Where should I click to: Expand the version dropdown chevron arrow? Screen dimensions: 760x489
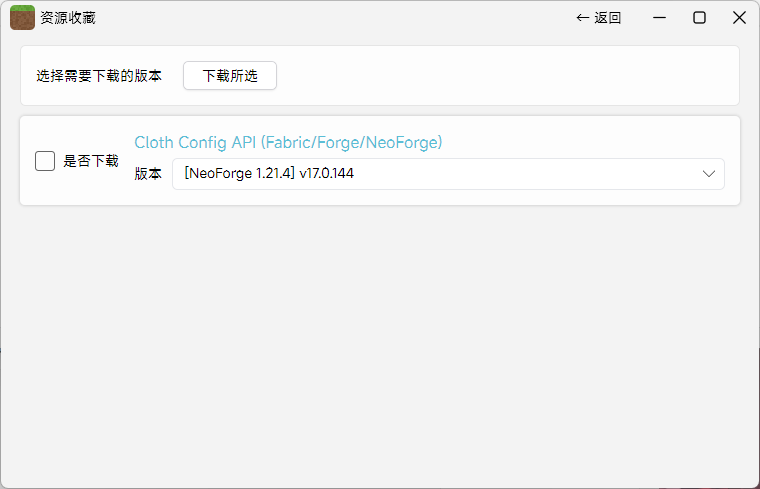[x=709, y=174]
